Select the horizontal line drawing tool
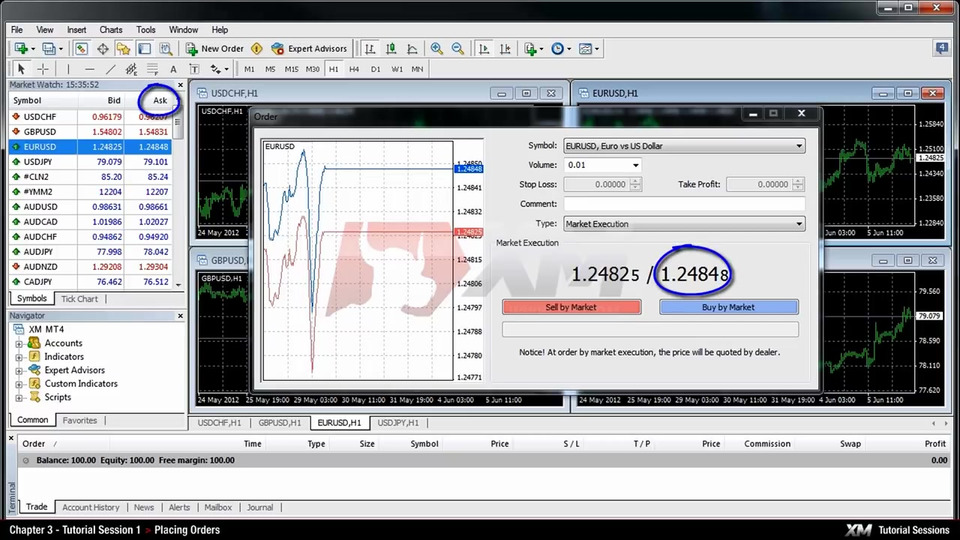Image resolution: width=960 pixels, height=540 pixels. pyautogui.click(x=89, y=69)
